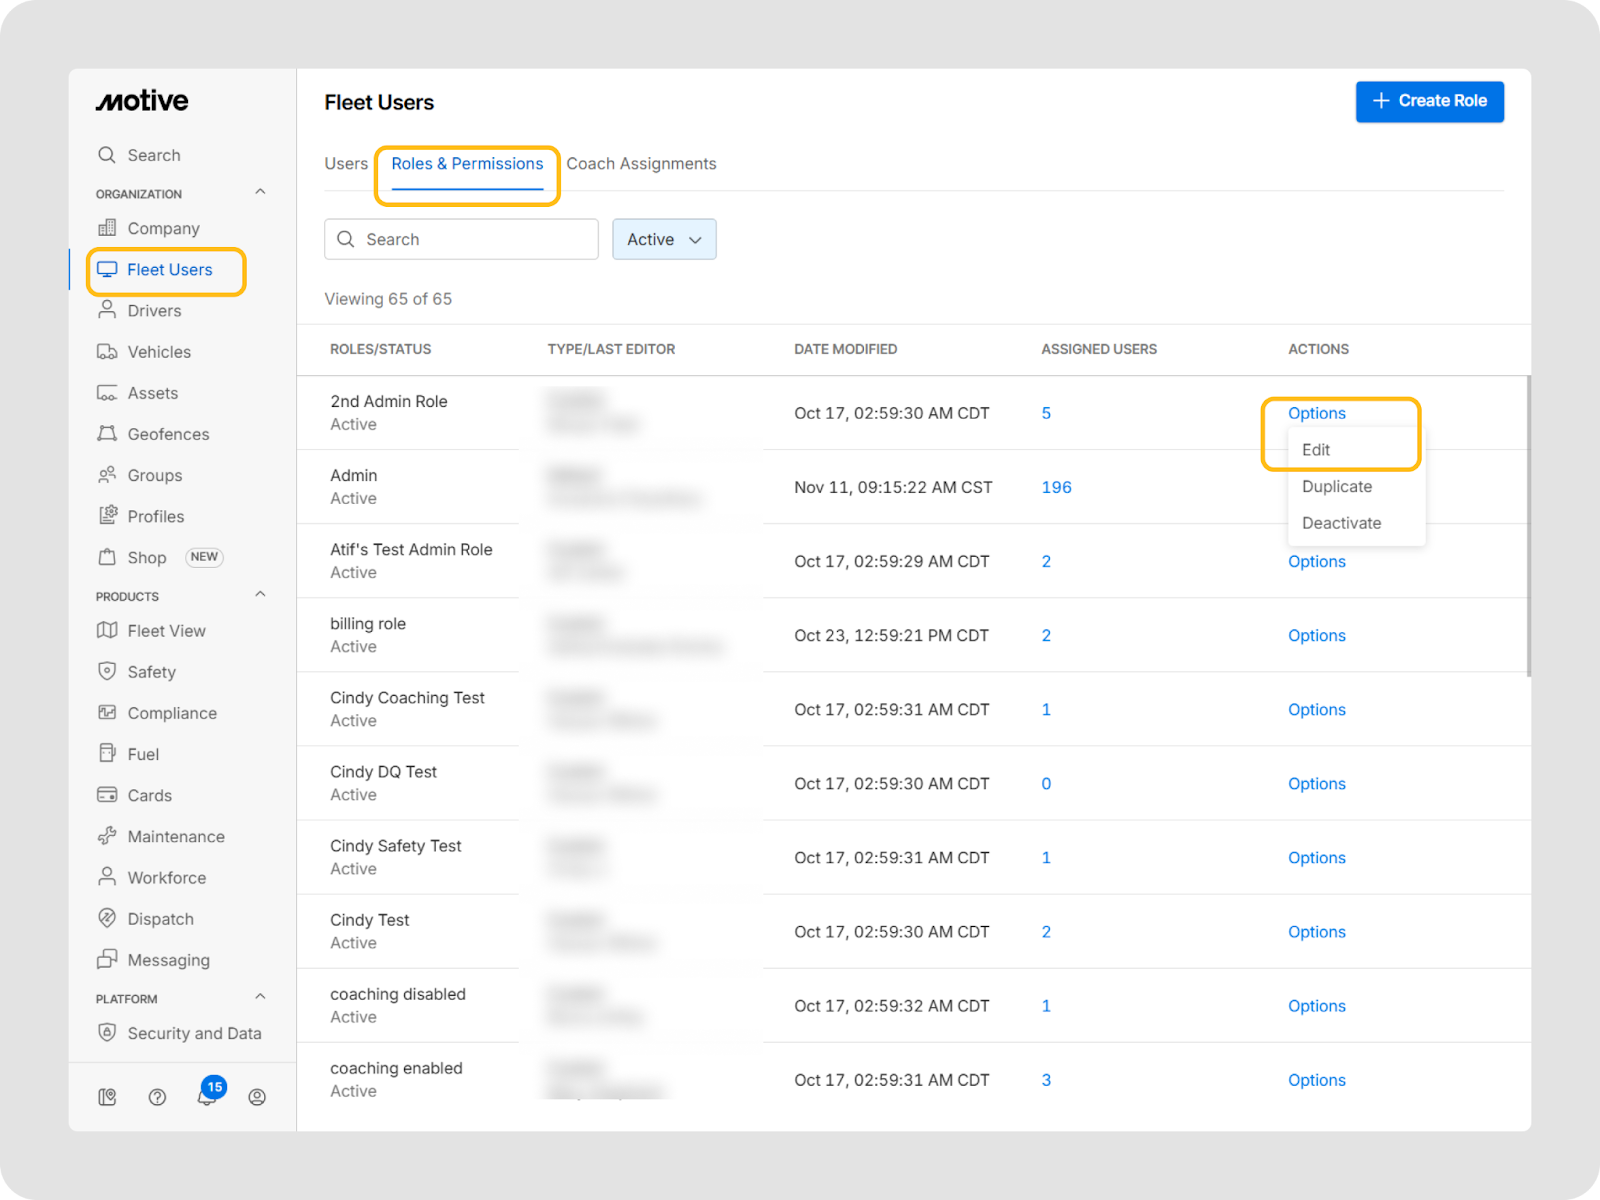Viewport: 1600px width, 1200px height.
Task: Open Options for billing role
Action: 1316,636
